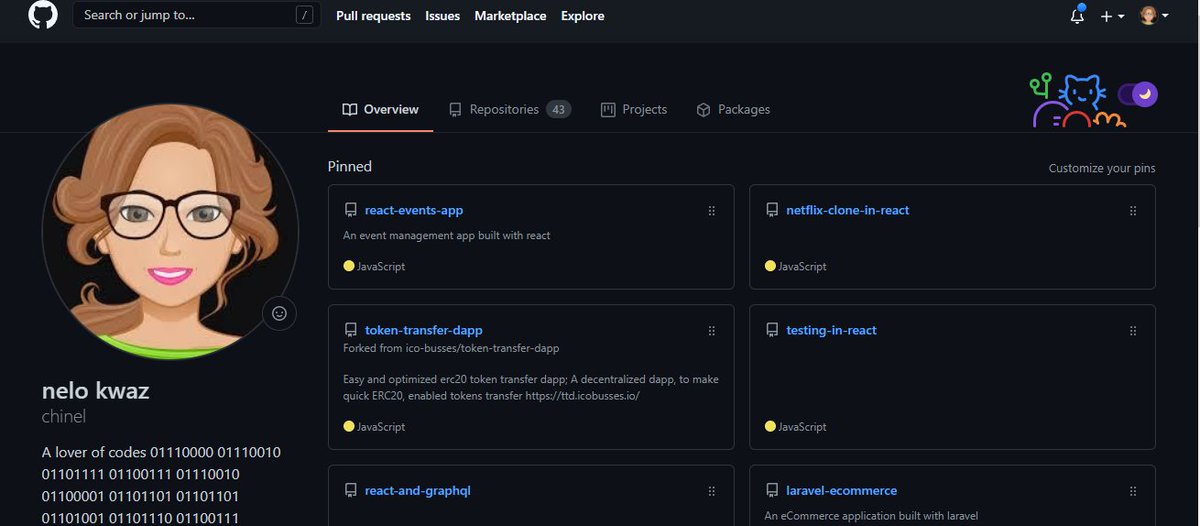Switch to the Repositories tab
Viewport: 1200px width, 526px height.
click(510, 110)
